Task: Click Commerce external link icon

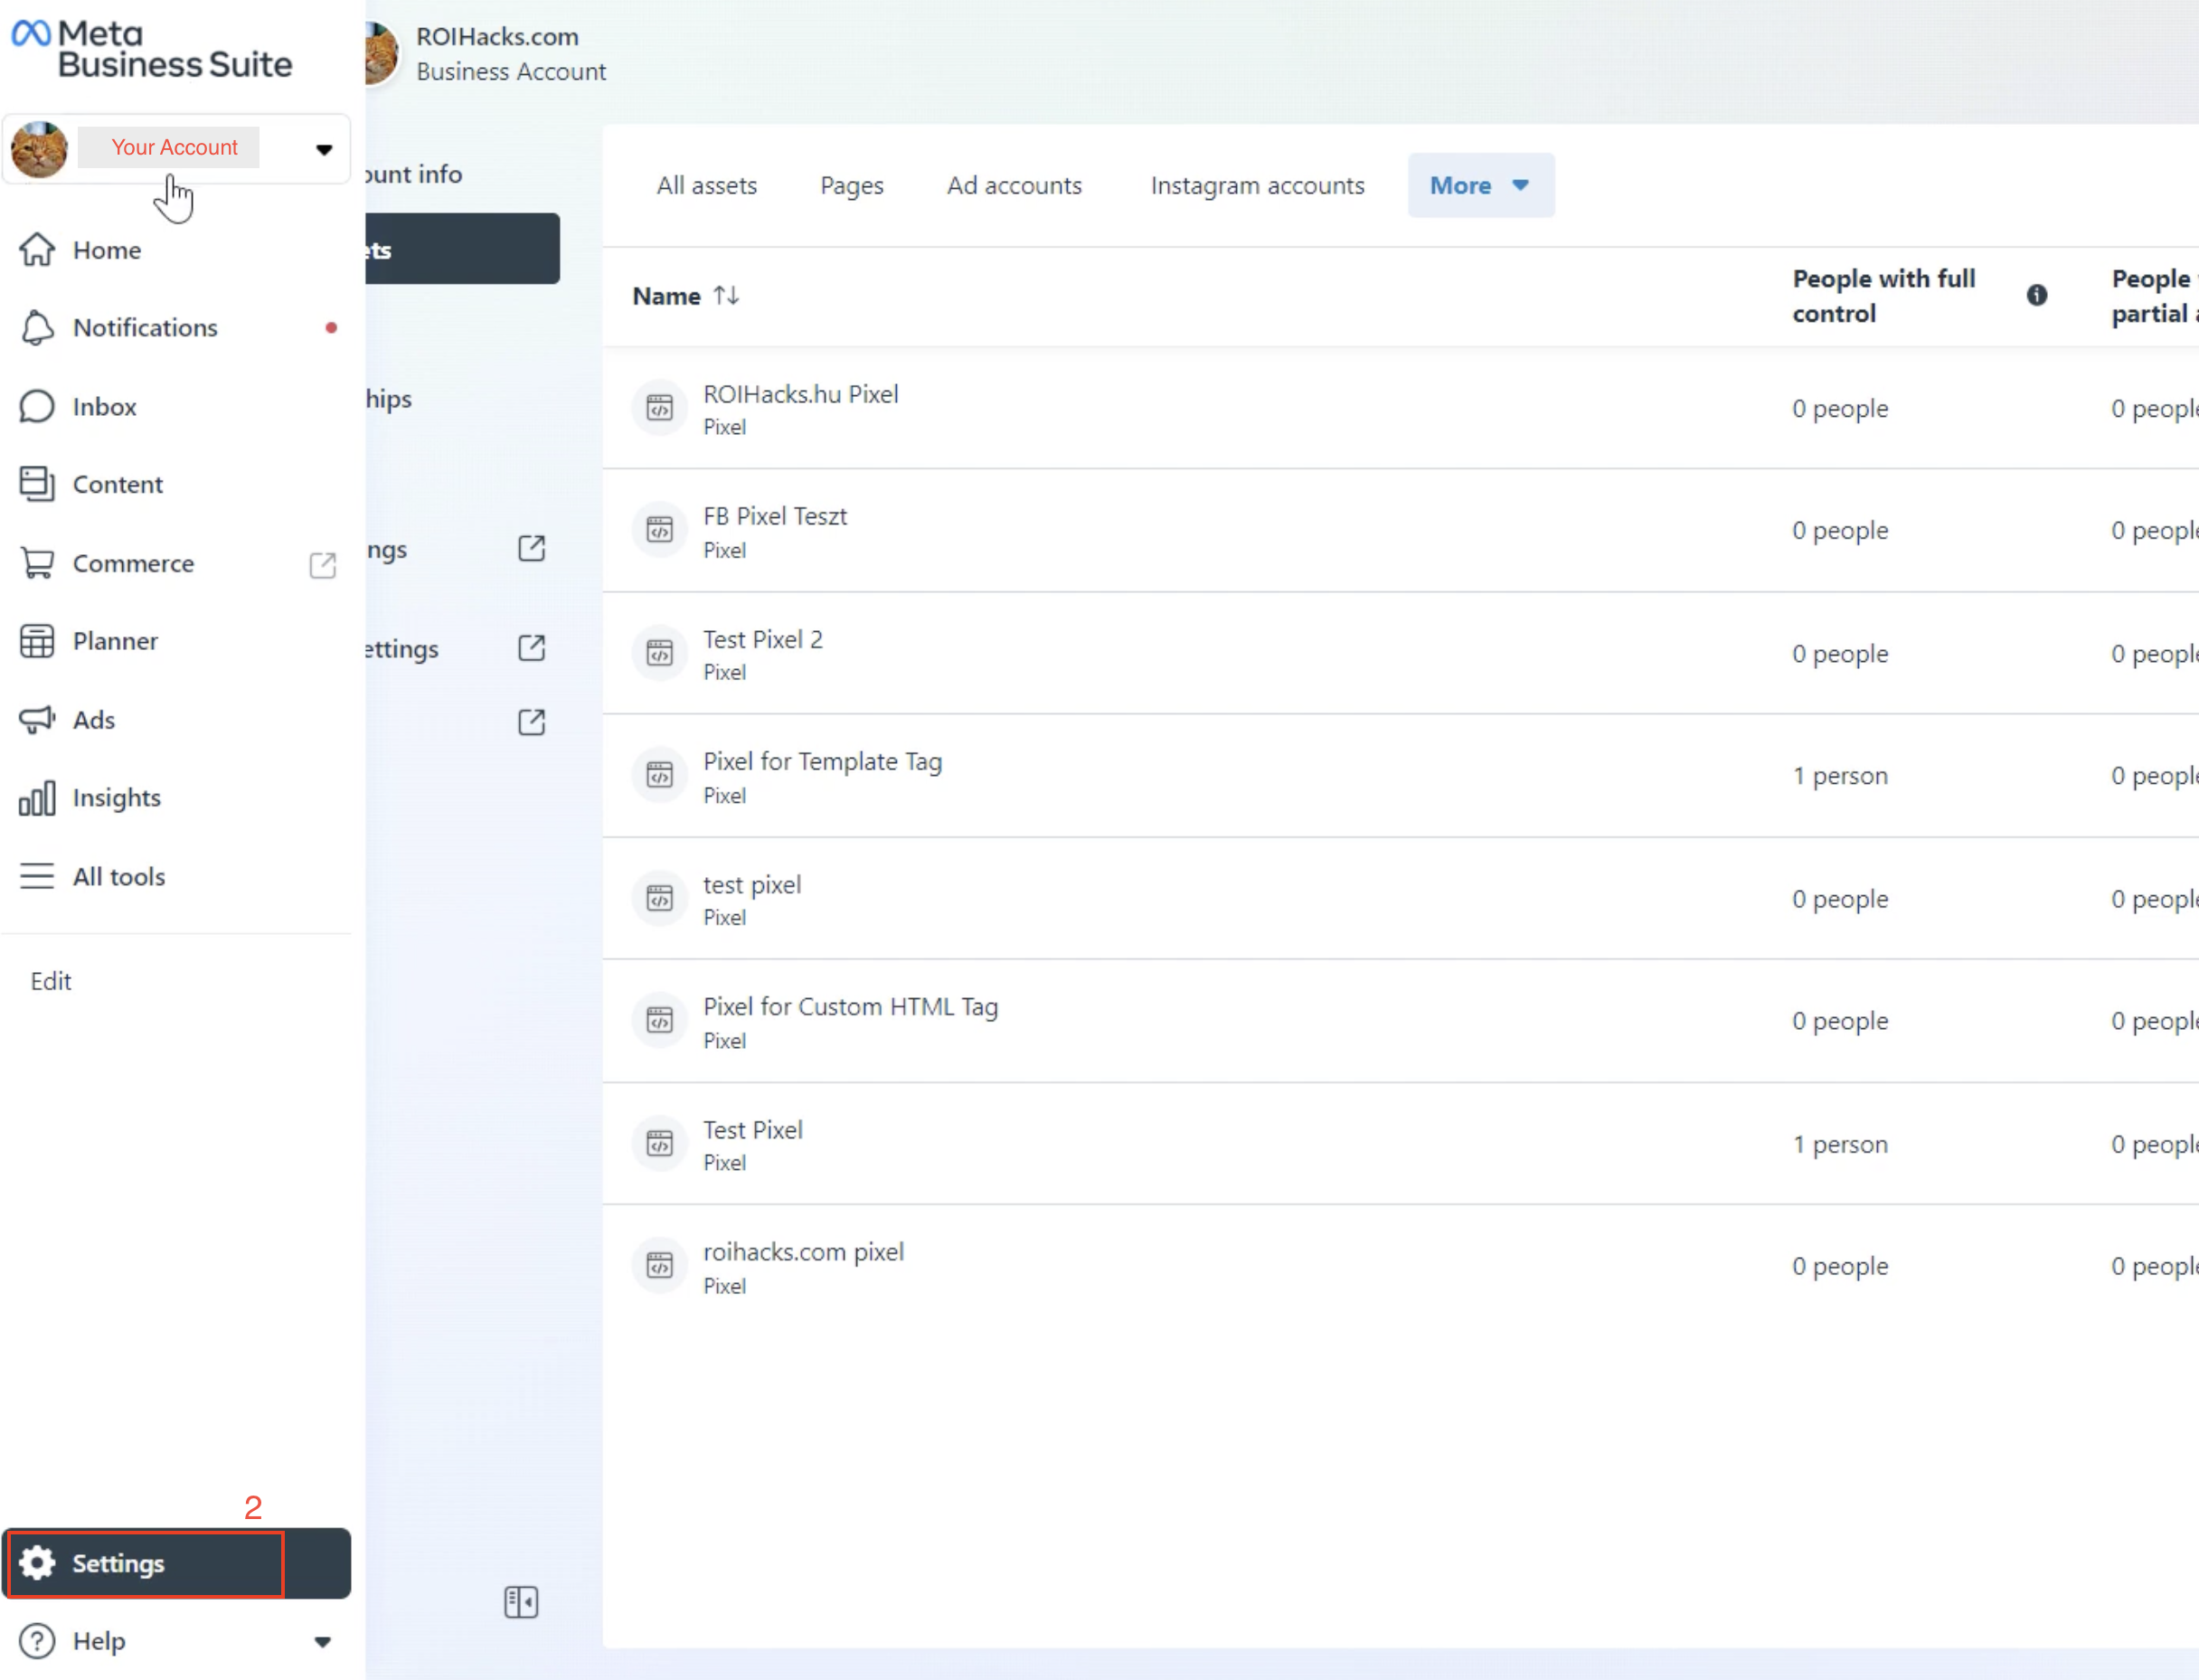Action: pyautogui.click(x=322, y=565)
